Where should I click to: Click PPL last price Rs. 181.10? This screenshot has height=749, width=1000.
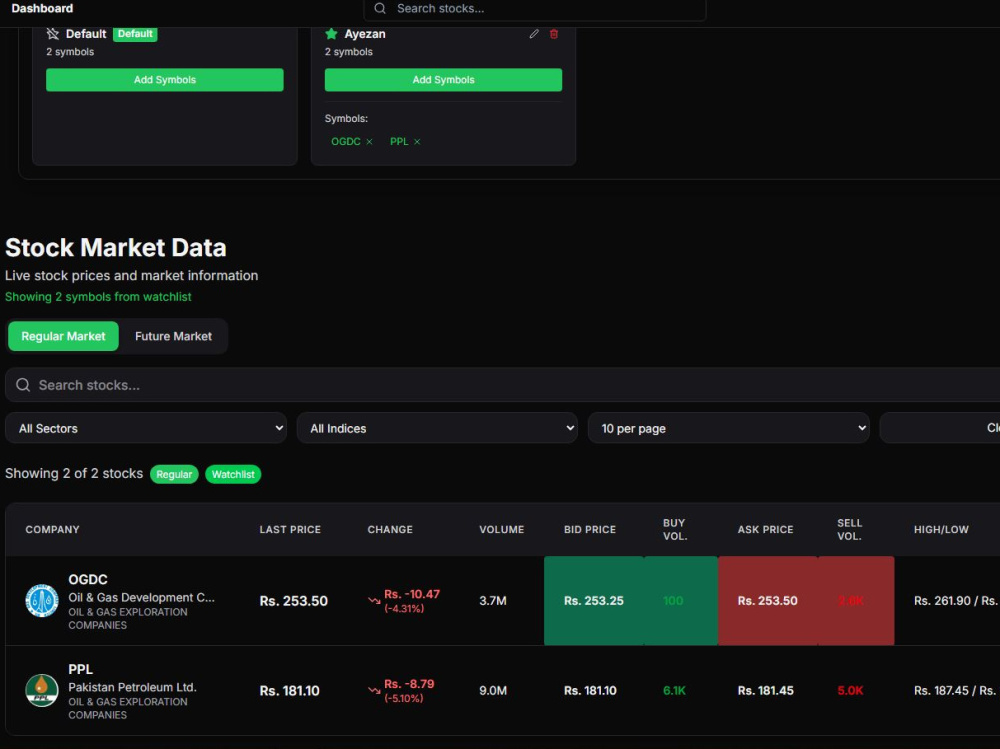290,690
